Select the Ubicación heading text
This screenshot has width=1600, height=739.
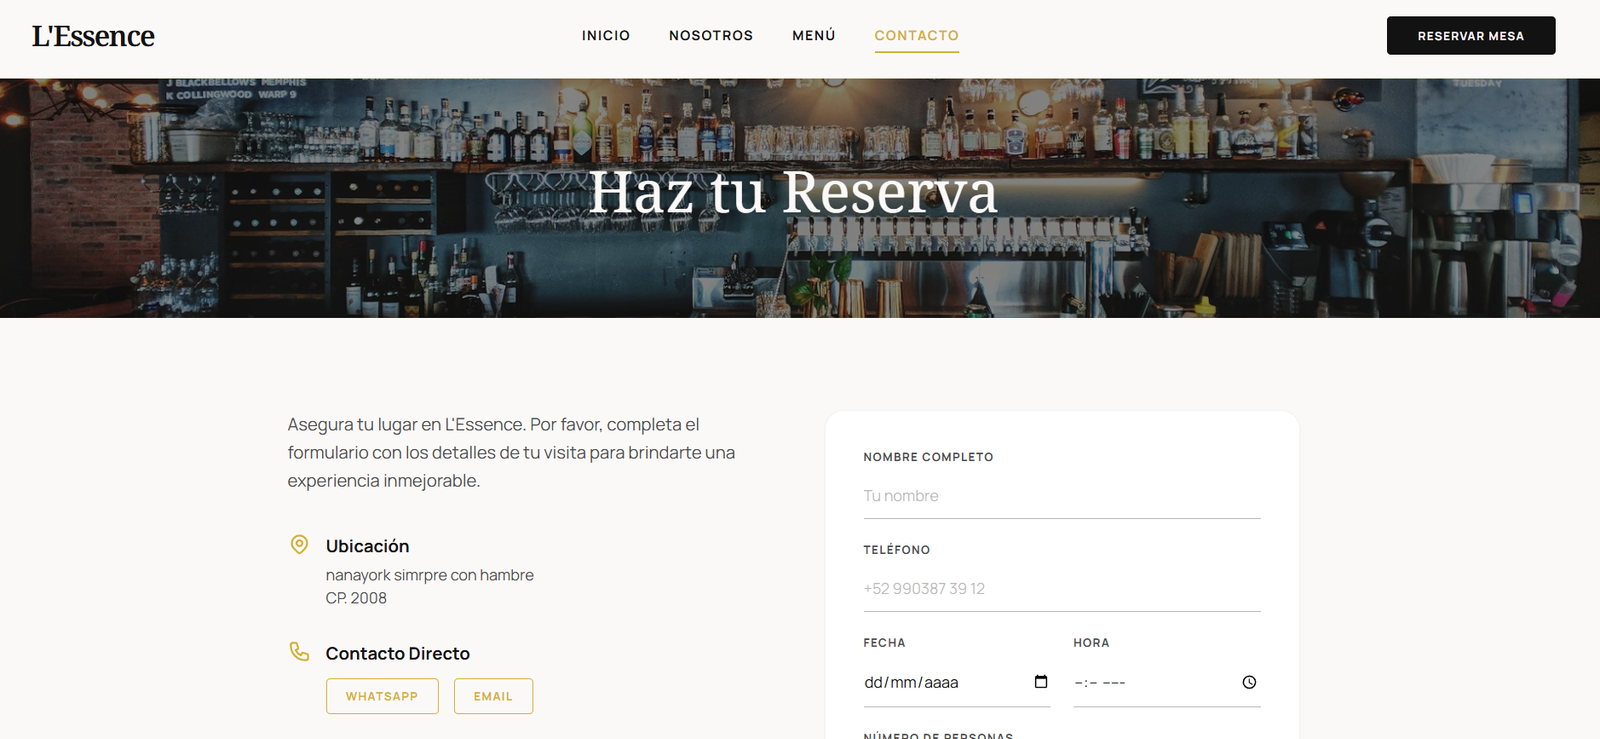click(x=368, y=546)
